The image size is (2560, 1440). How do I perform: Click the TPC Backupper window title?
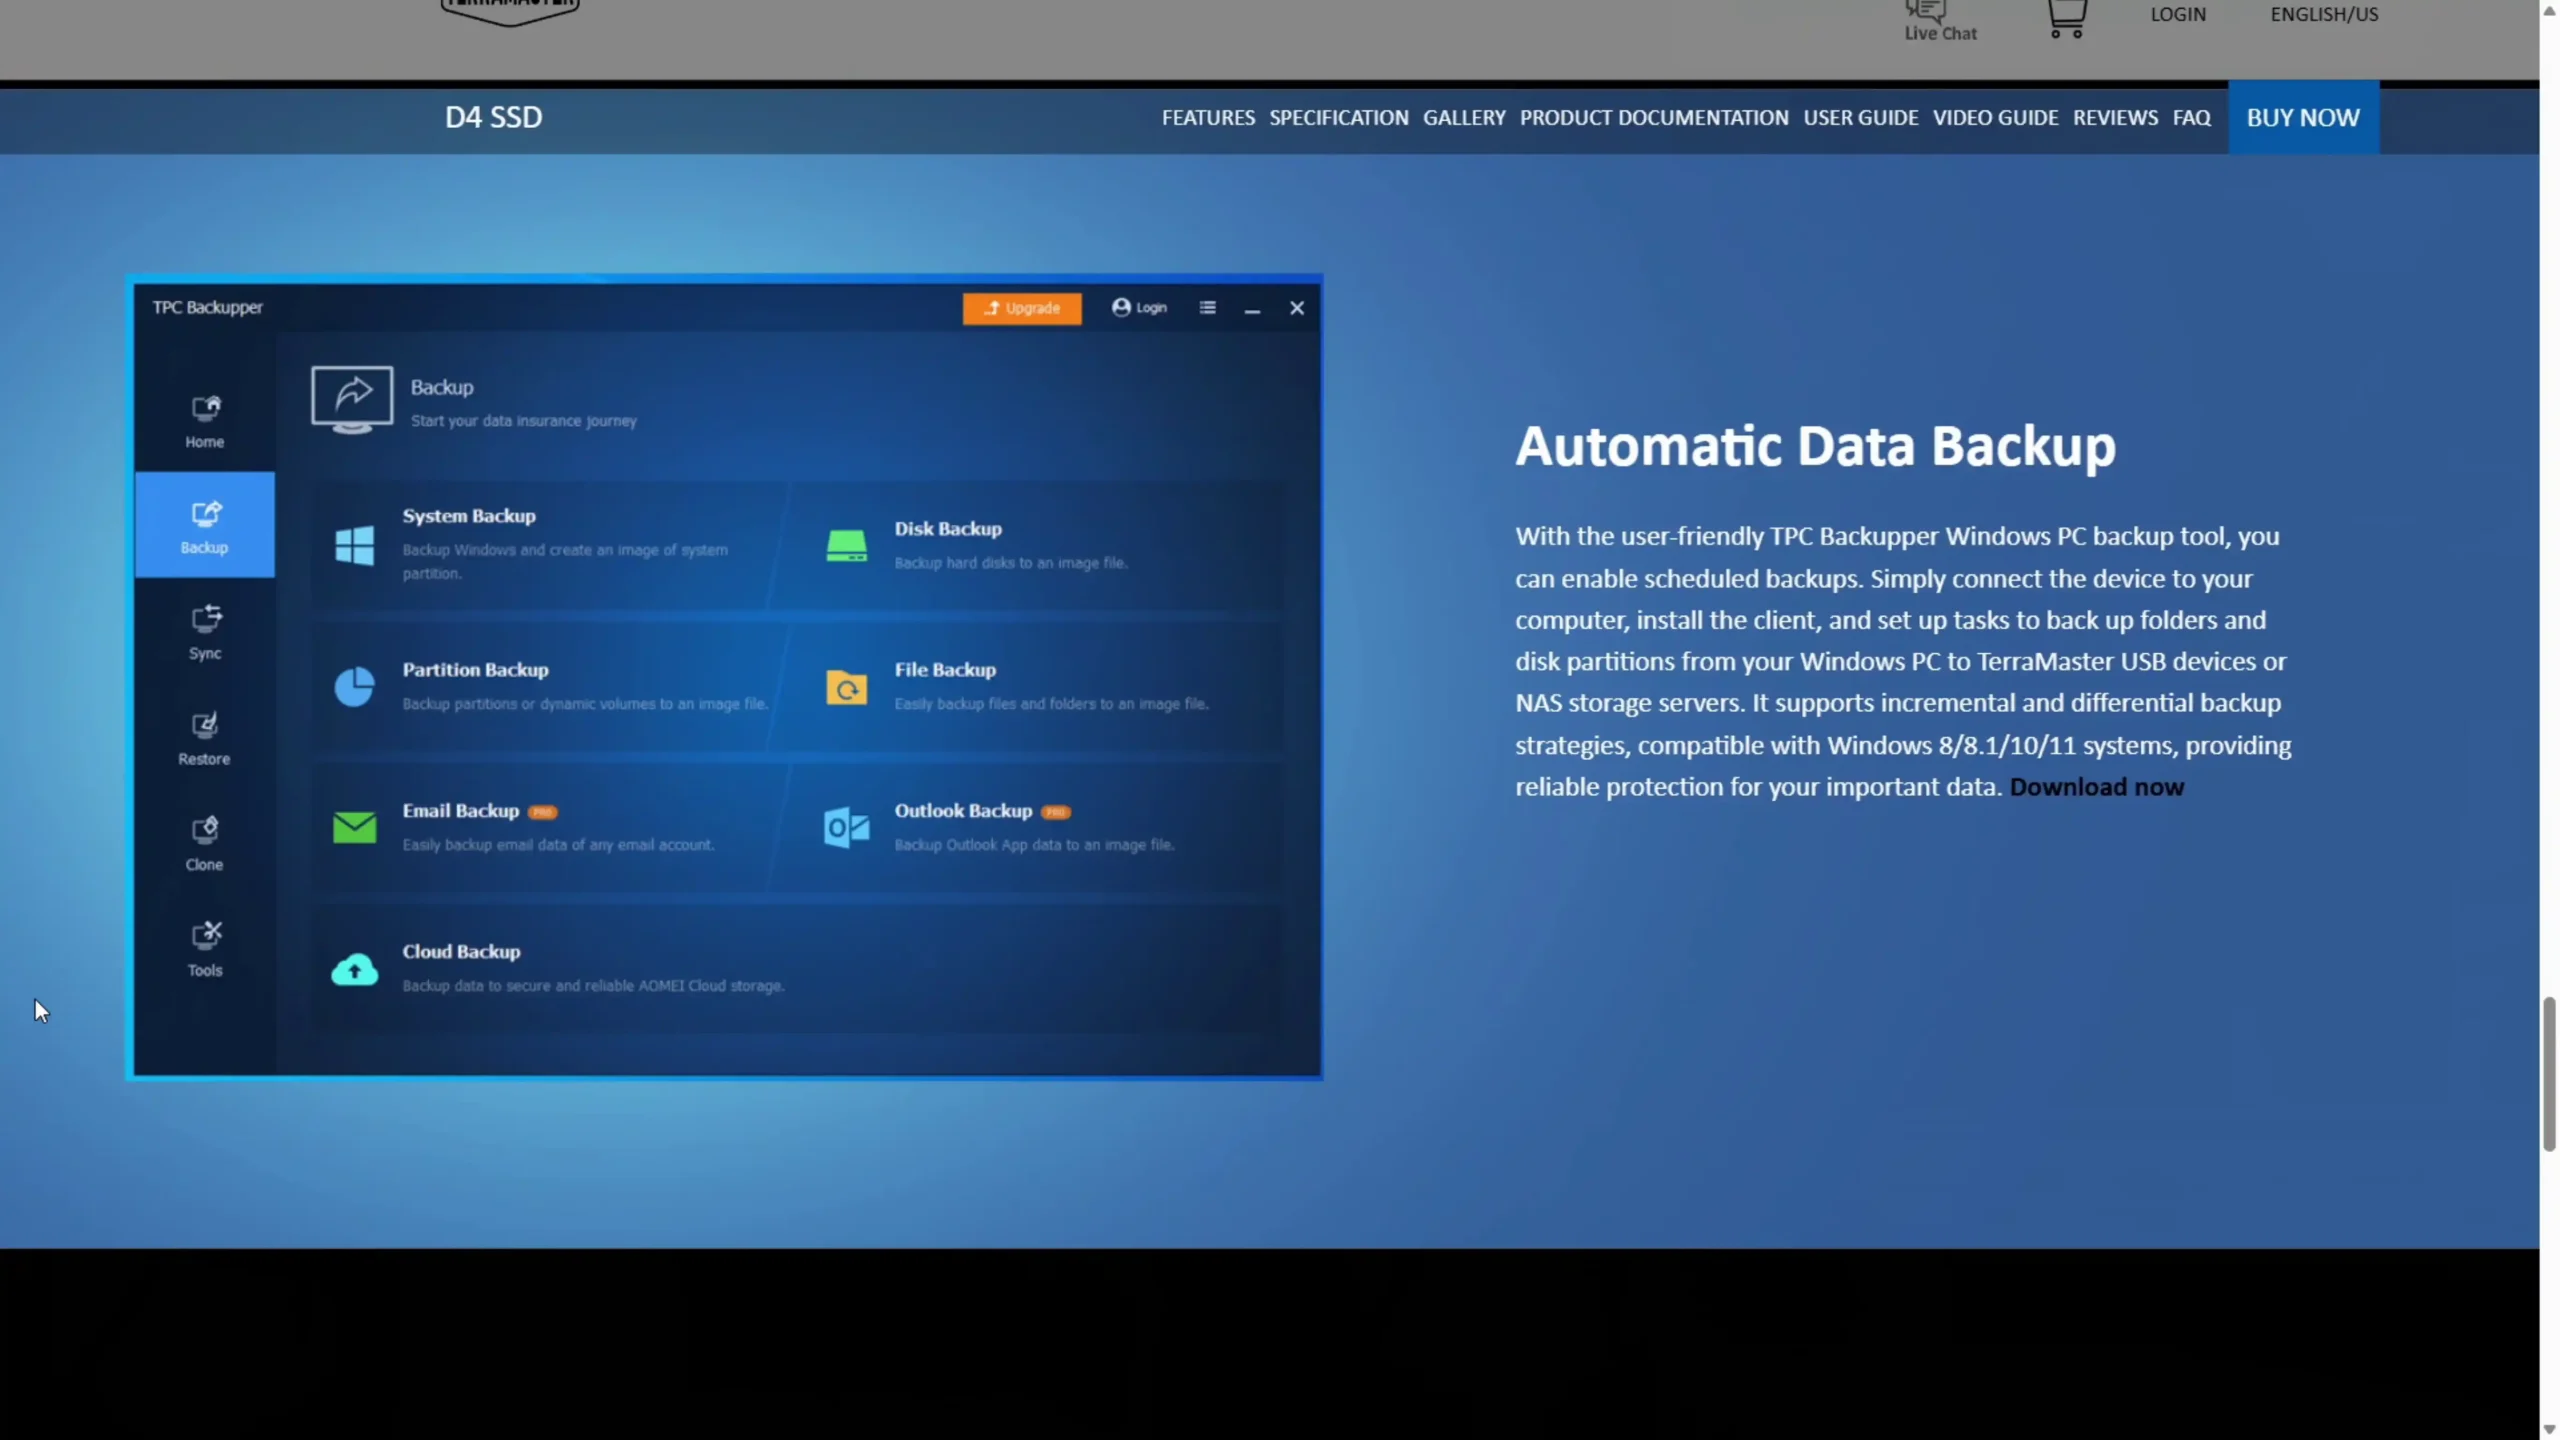(x=207, y=308)
